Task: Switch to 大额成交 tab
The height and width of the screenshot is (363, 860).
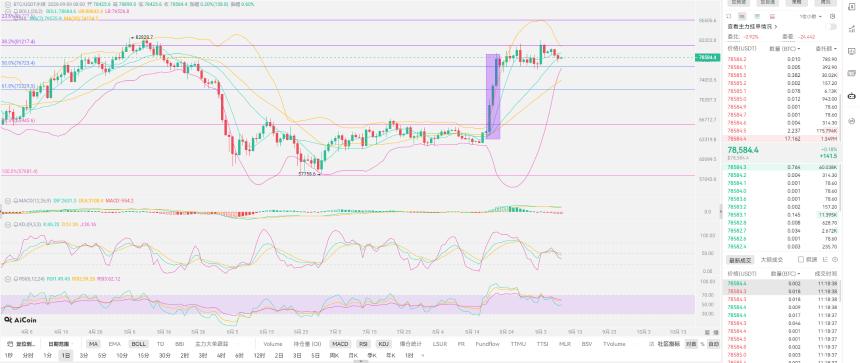Action: [x=771, y=259]
